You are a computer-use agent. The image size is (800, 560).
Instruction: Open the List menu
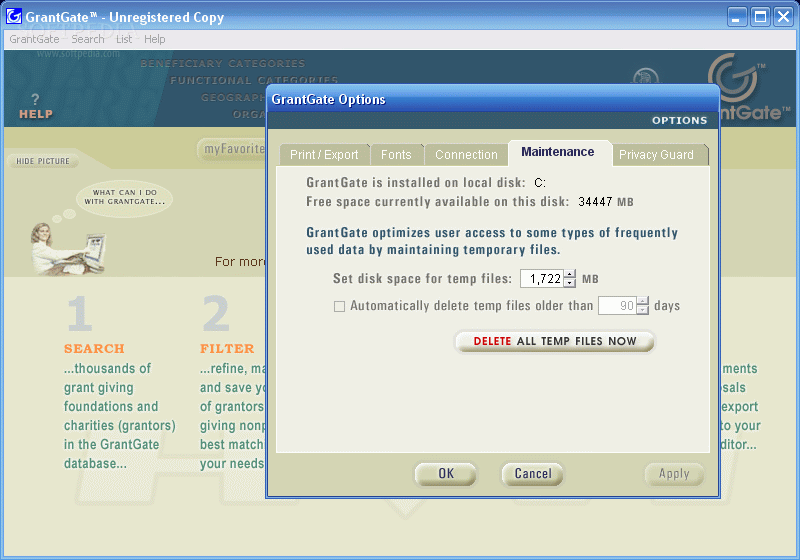(x=124, y=39)
